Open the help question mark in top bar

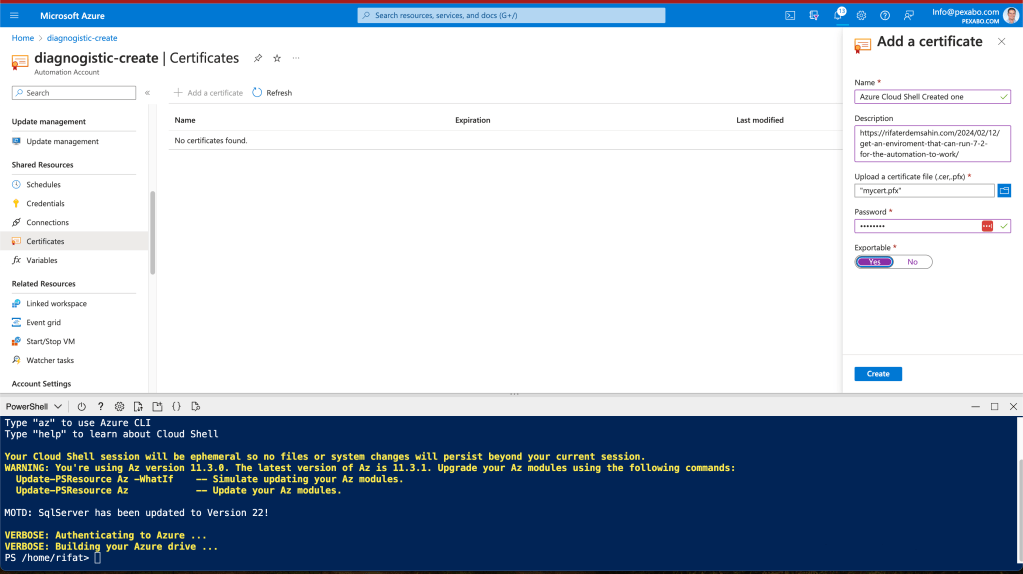(885, 15)
